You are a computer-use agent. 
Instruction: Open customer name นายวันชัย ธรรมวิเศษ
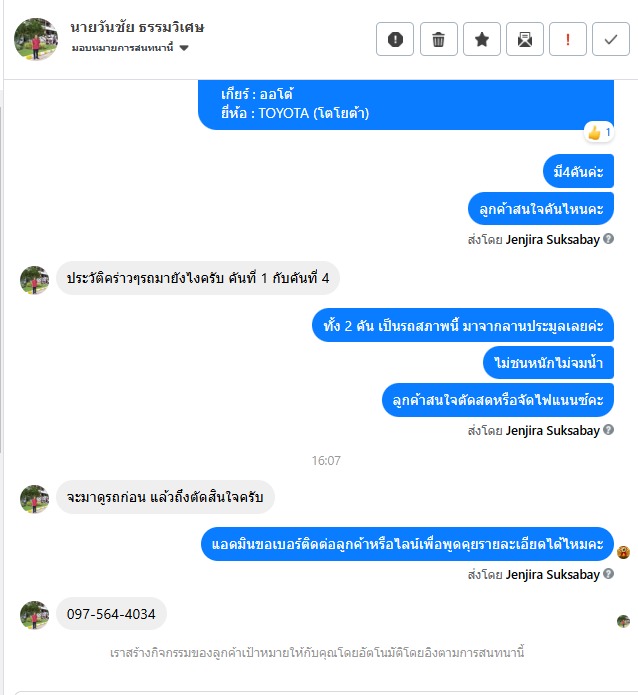click(x=137, y=27)
